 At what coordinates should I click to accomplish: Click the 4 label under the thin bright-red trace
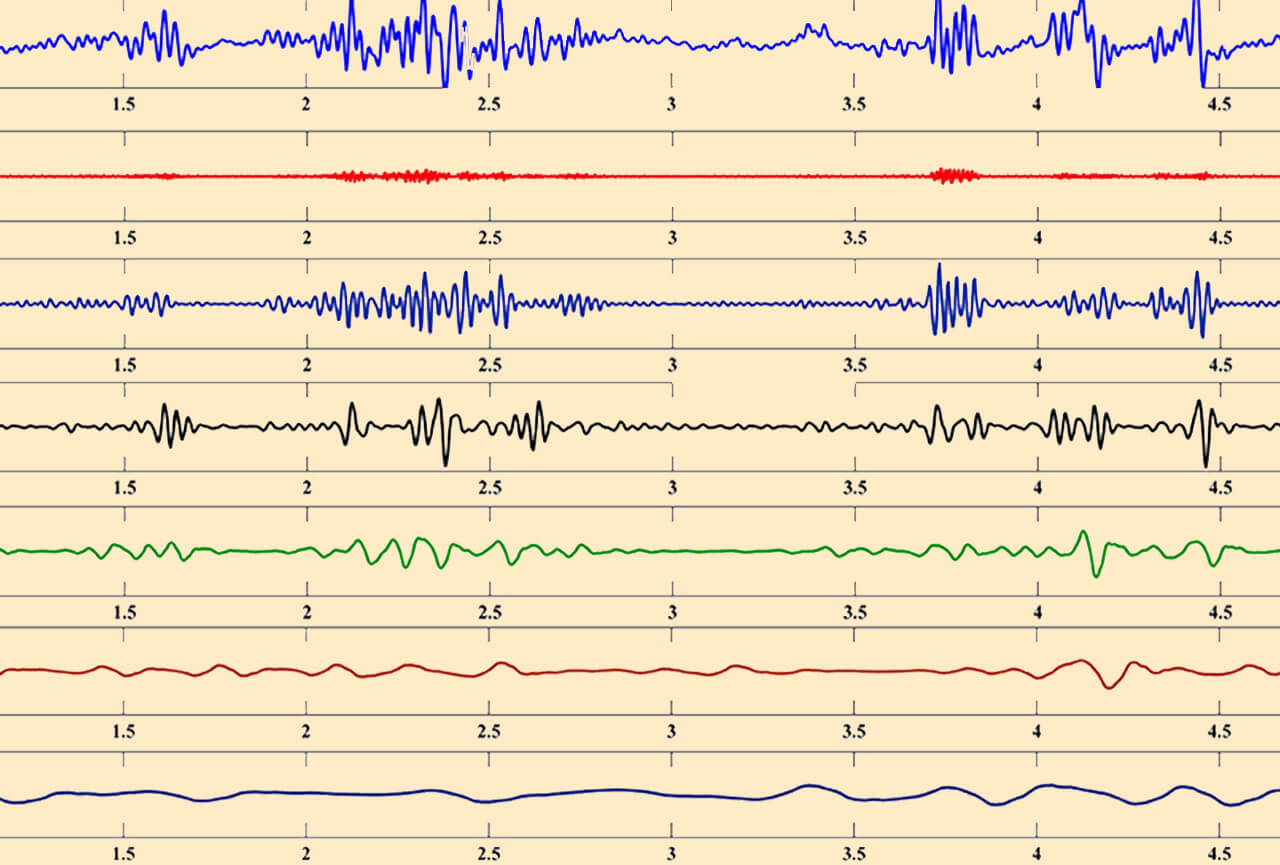pos(1038,238)
